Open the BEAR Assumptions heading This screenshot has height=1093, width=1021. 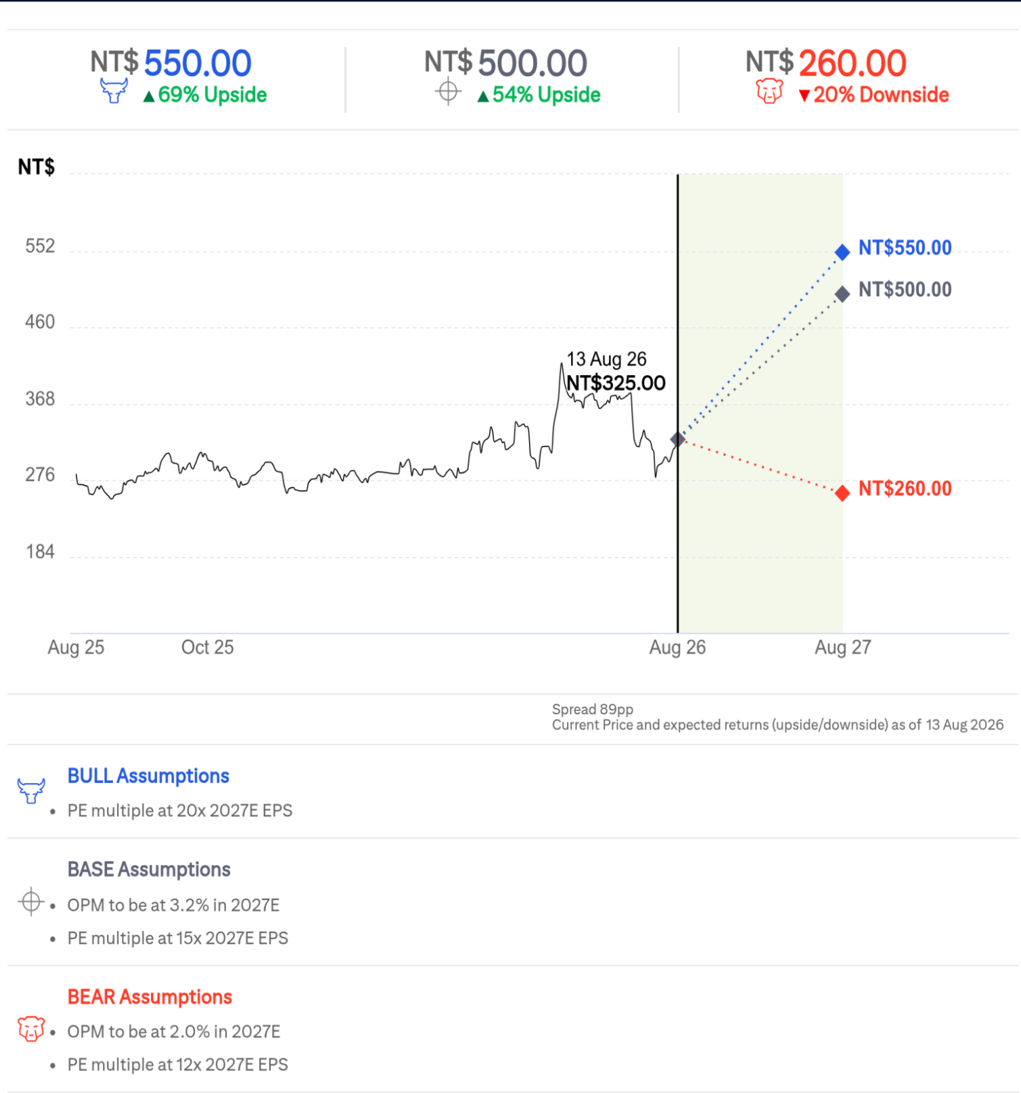click(150, 997)
